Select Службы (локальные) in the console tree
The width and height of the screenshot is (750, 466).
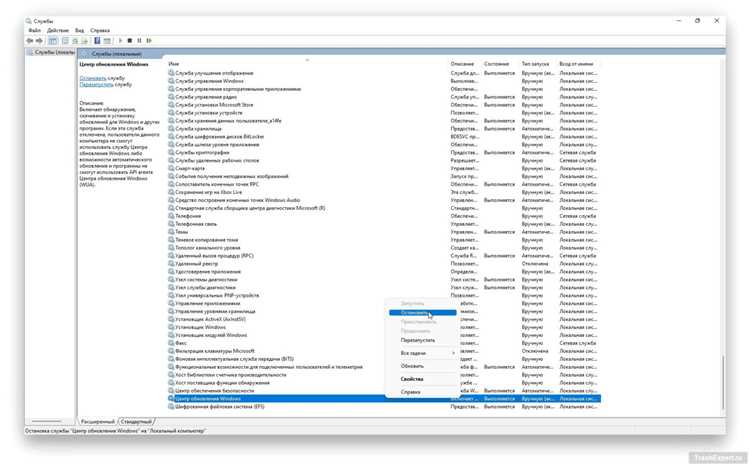51,52
